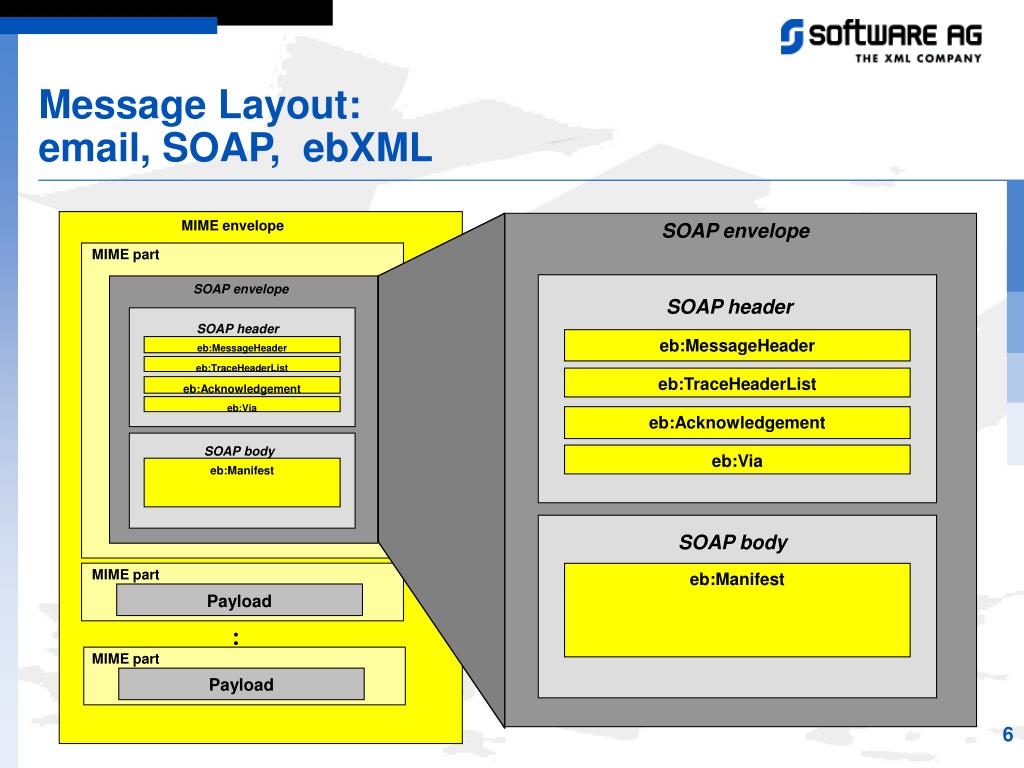The width and height of the screenshot is (1024, 768).
Task: Select the large 'eb:TraceHeaderList' yellow box
Action: click(737, 383)
